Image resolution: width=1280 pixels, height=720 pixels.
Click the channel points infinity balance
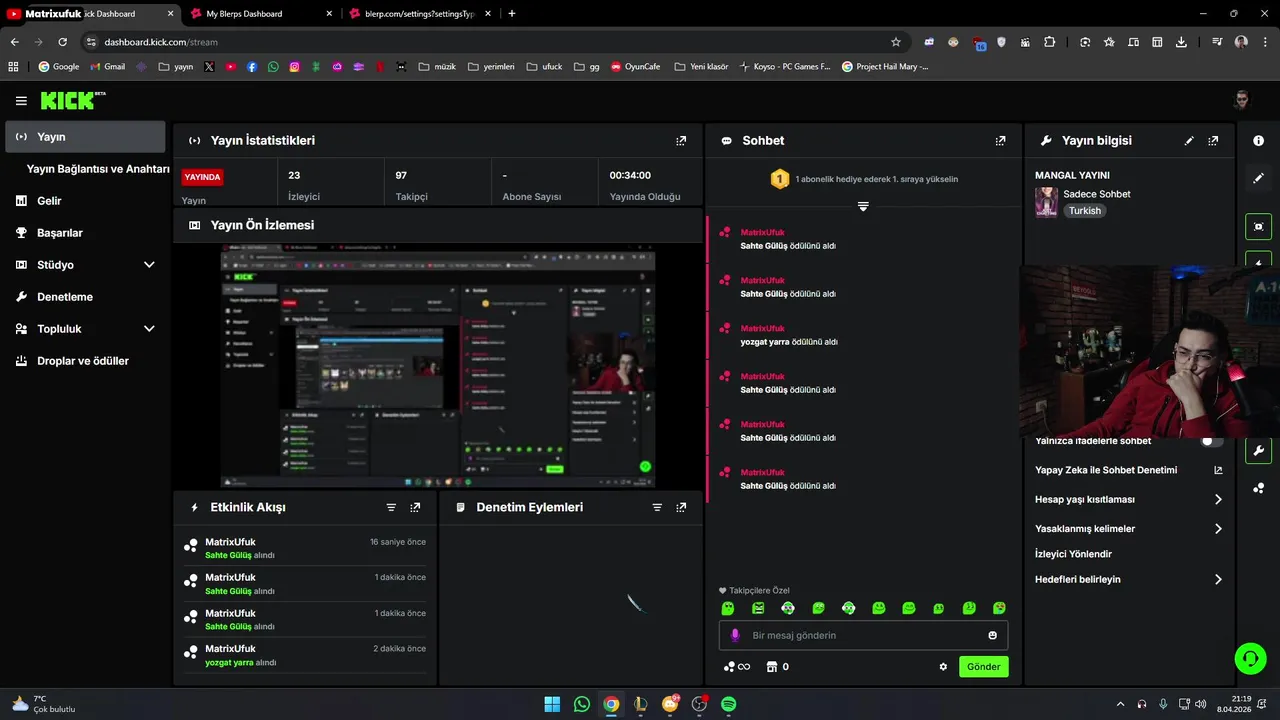click(736, 667)
